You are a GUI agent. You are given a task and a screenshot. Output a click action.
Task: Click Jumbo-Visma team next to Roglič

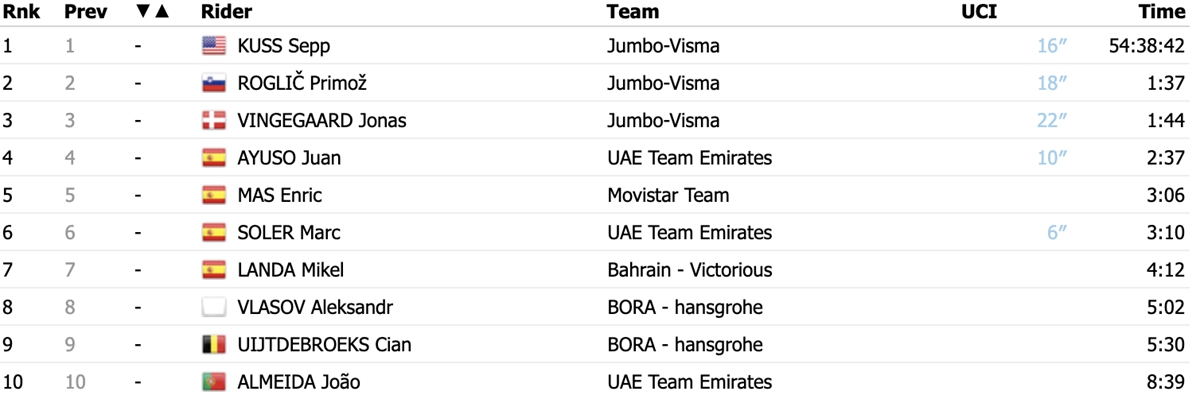click(663, 83)
